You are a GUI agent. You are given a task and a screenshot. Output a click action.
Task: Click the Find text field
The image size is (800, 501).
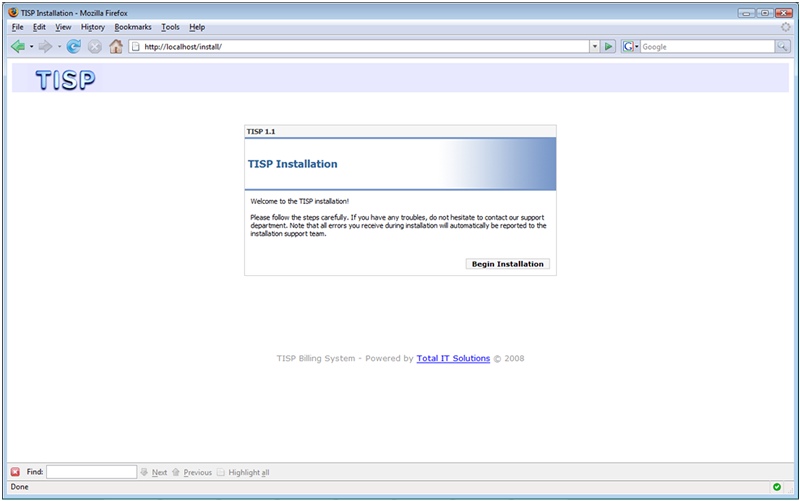pyautogui.click(x=91, y=472)
